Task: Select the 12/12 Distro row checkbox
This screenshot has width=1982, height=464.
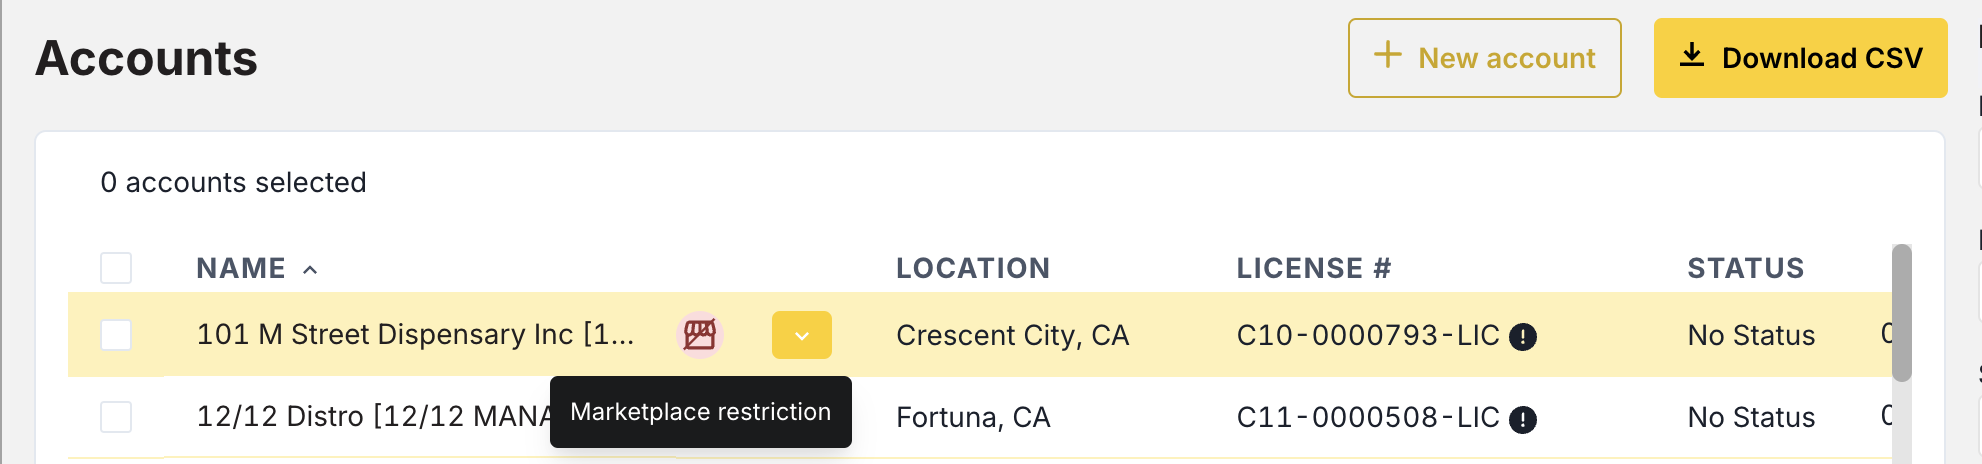Action: pyautogui.click(x=116, y=417)
